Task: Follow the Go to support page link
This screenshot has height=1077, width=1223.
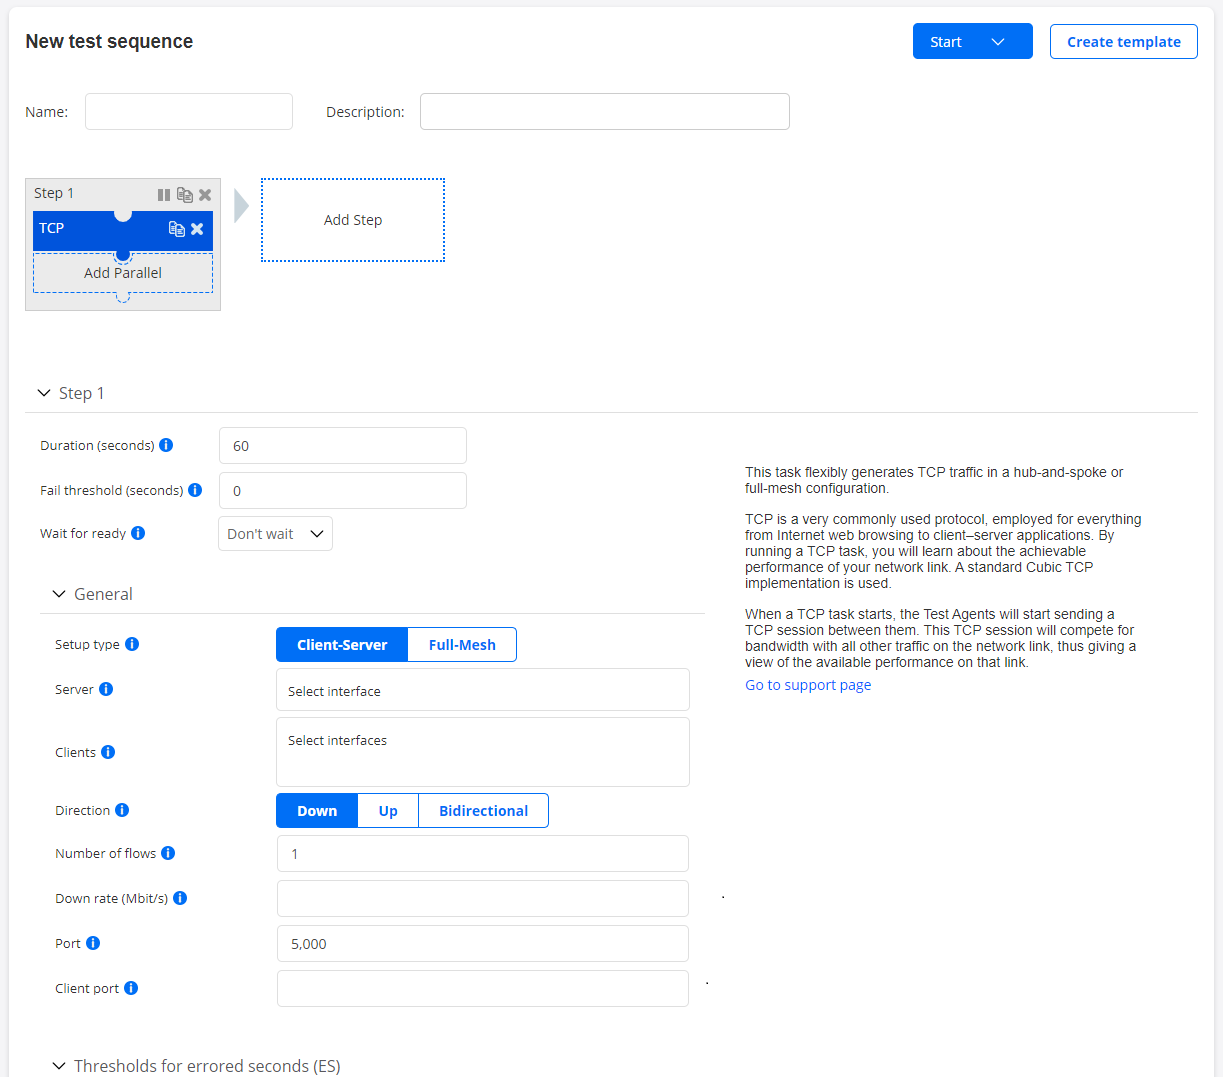Action: 807,684
